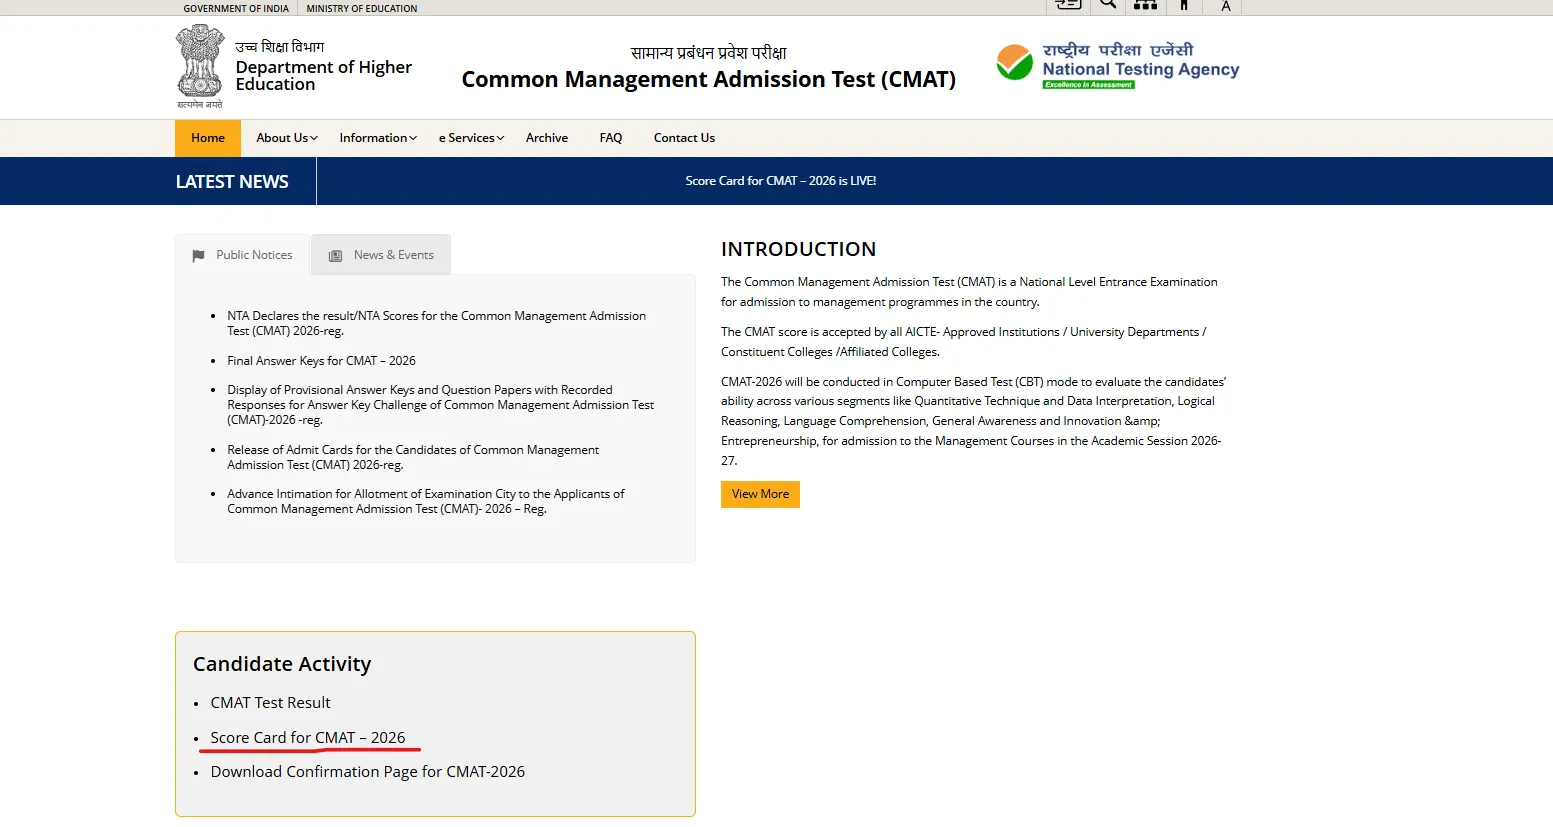Click the GOVERNMENT OF INDIA top link
The width and height of the screenshot is (1553, 827).
coord(236,8)
